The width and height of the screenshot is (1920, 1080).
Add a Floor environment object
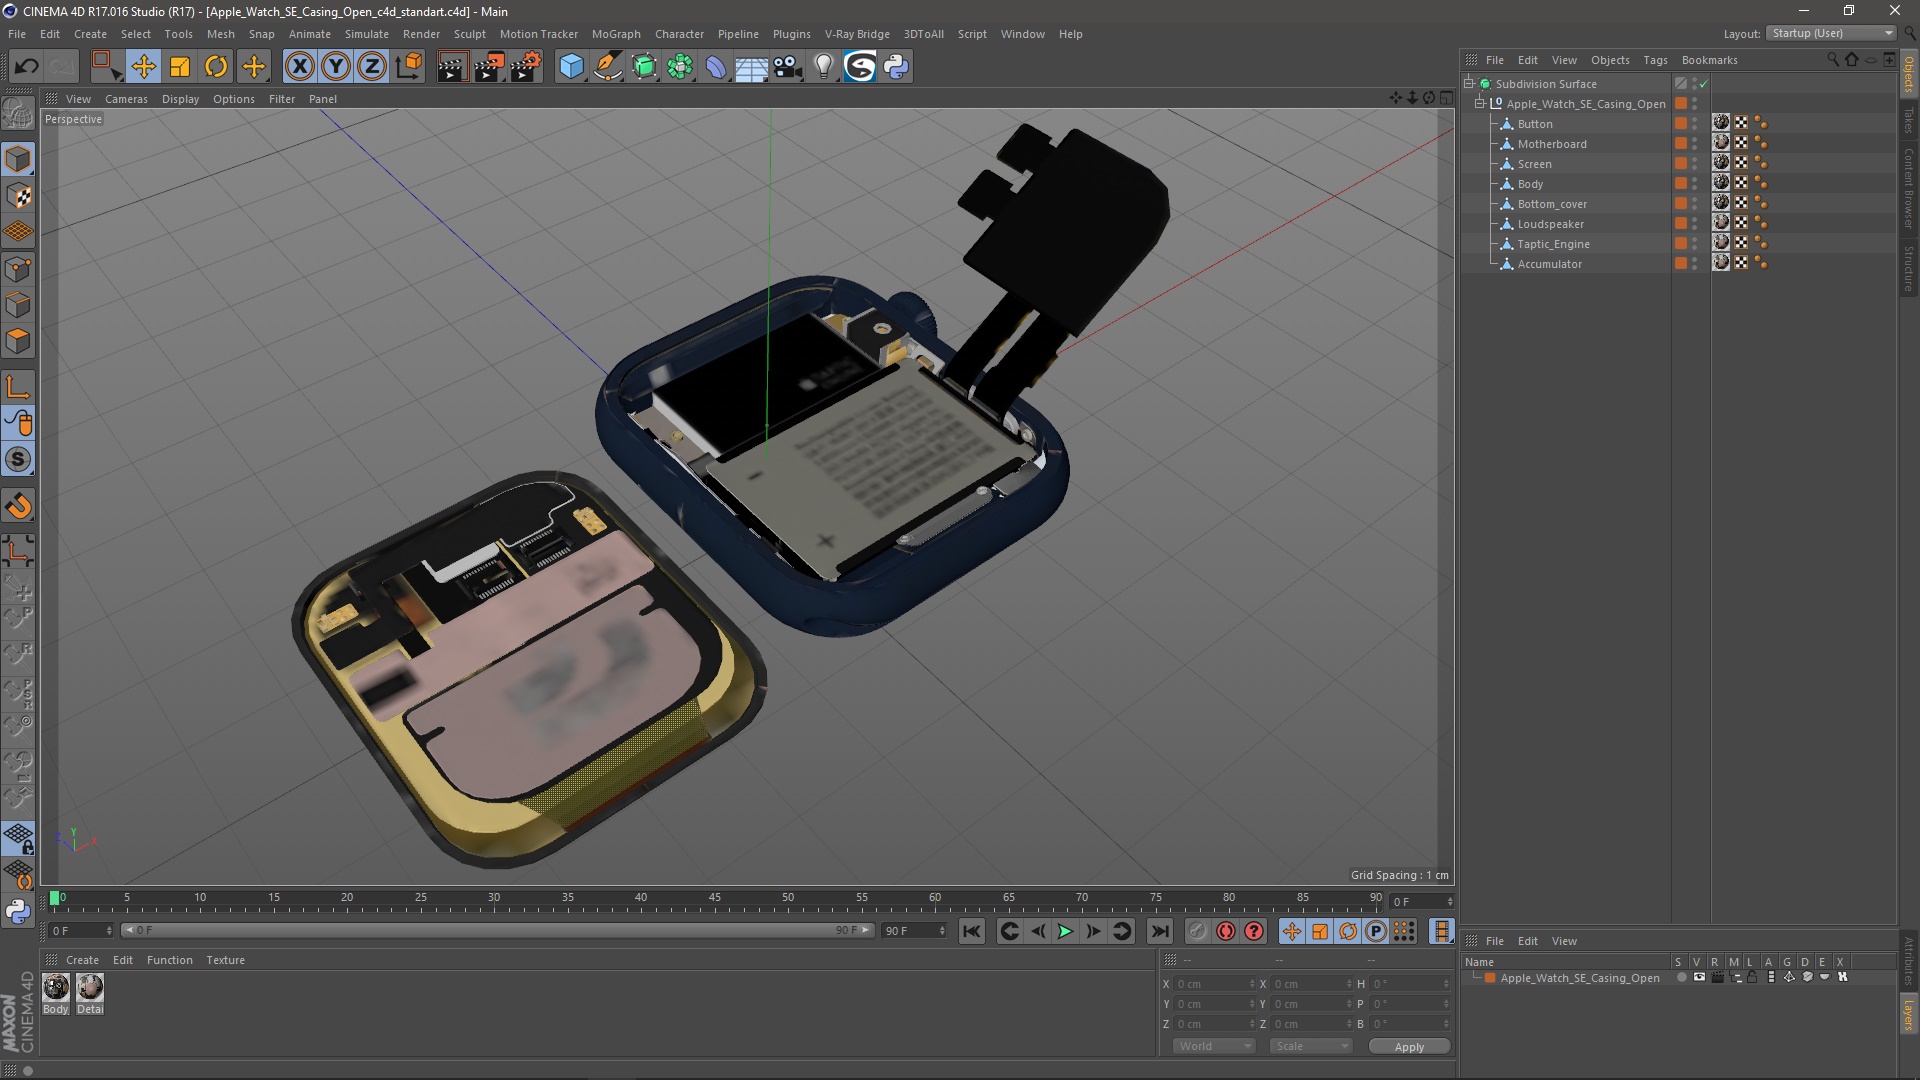point(752,67)
